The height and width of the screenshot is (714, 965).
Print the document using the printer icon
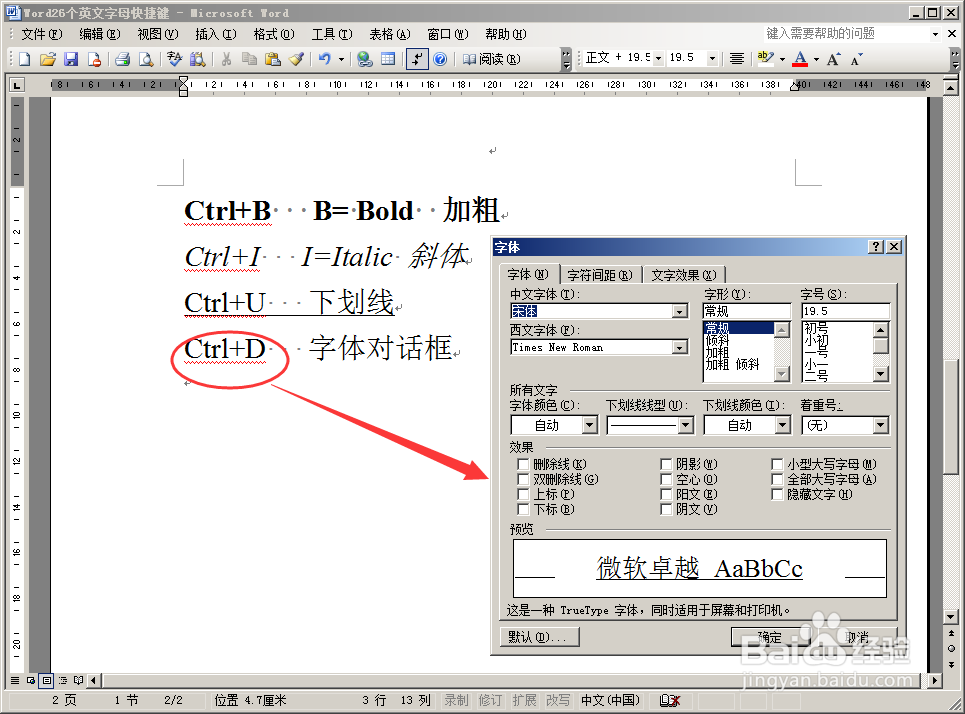point(122,59)
